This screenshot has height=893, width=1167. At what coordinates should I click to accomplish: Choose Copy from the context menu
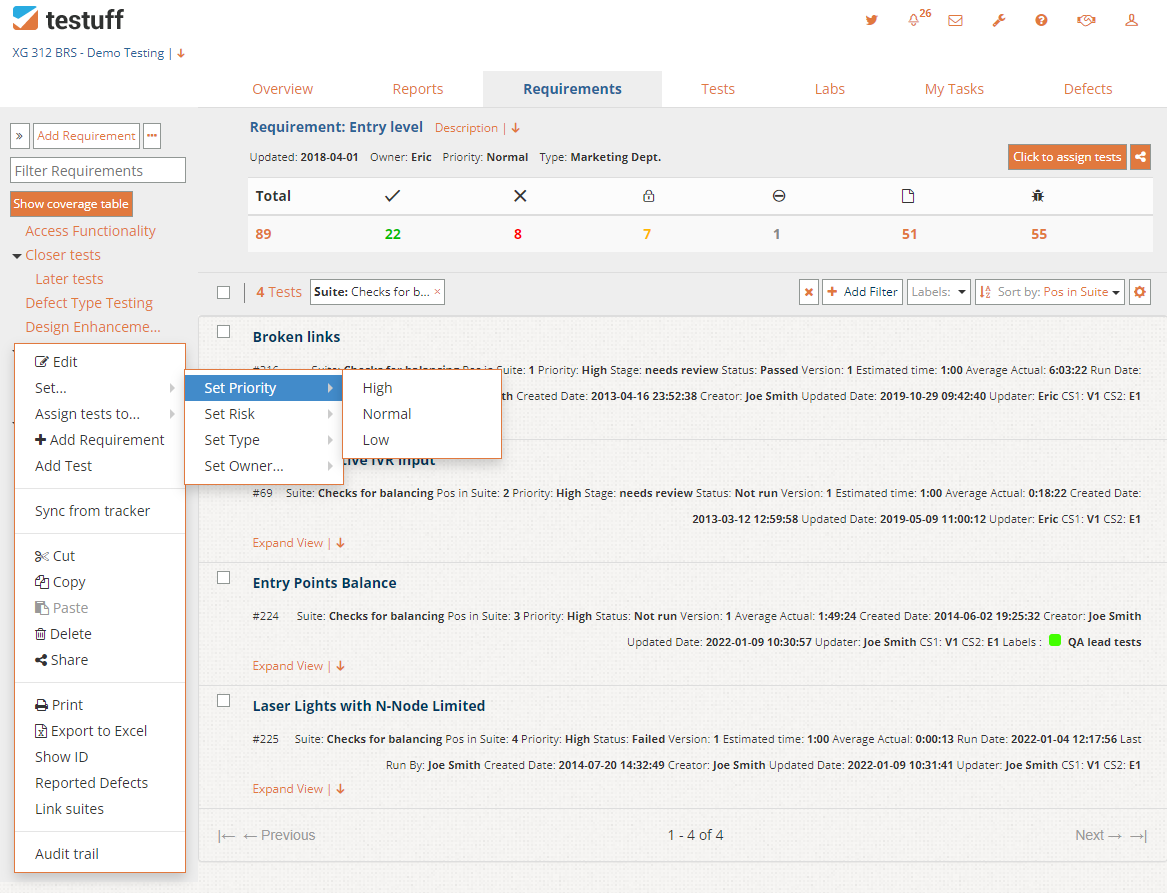point(60,582)
